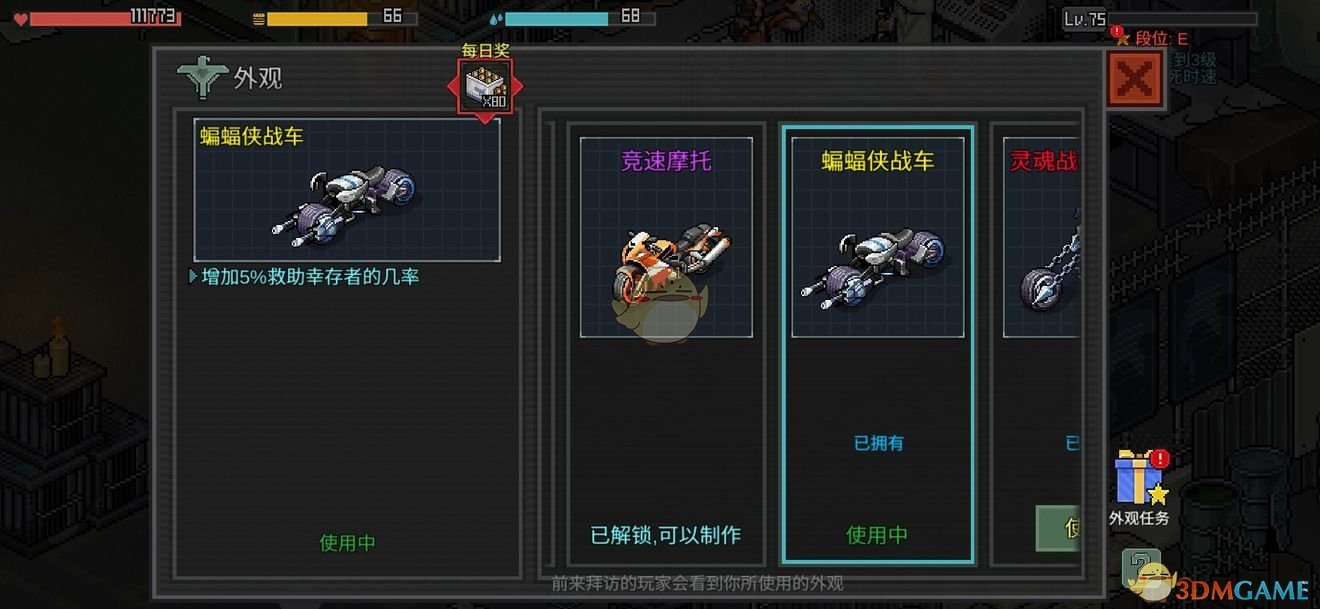
Task: Click the water drop thirst icon
Action: coord(497,18)
